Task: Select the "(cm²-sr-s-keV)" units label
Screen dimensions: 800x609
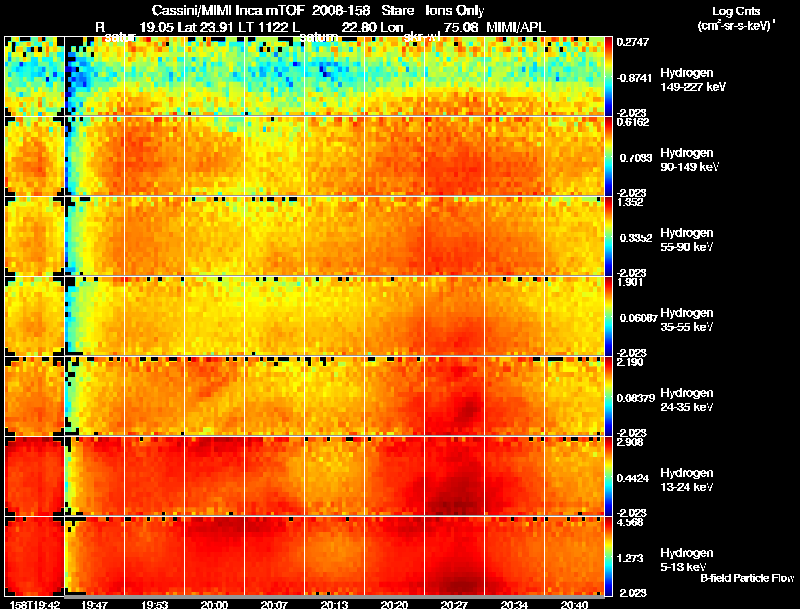Action: point(735,26)
